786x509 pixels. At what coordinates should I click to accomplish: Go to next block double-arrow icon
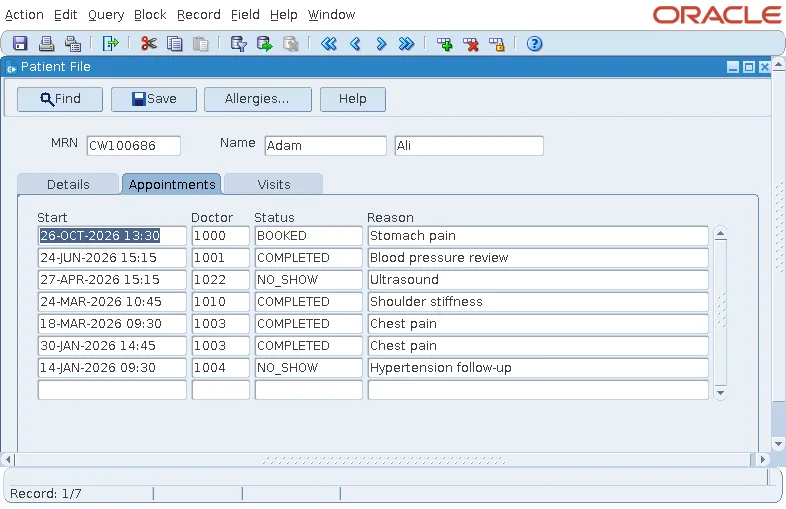pos(407,44)
